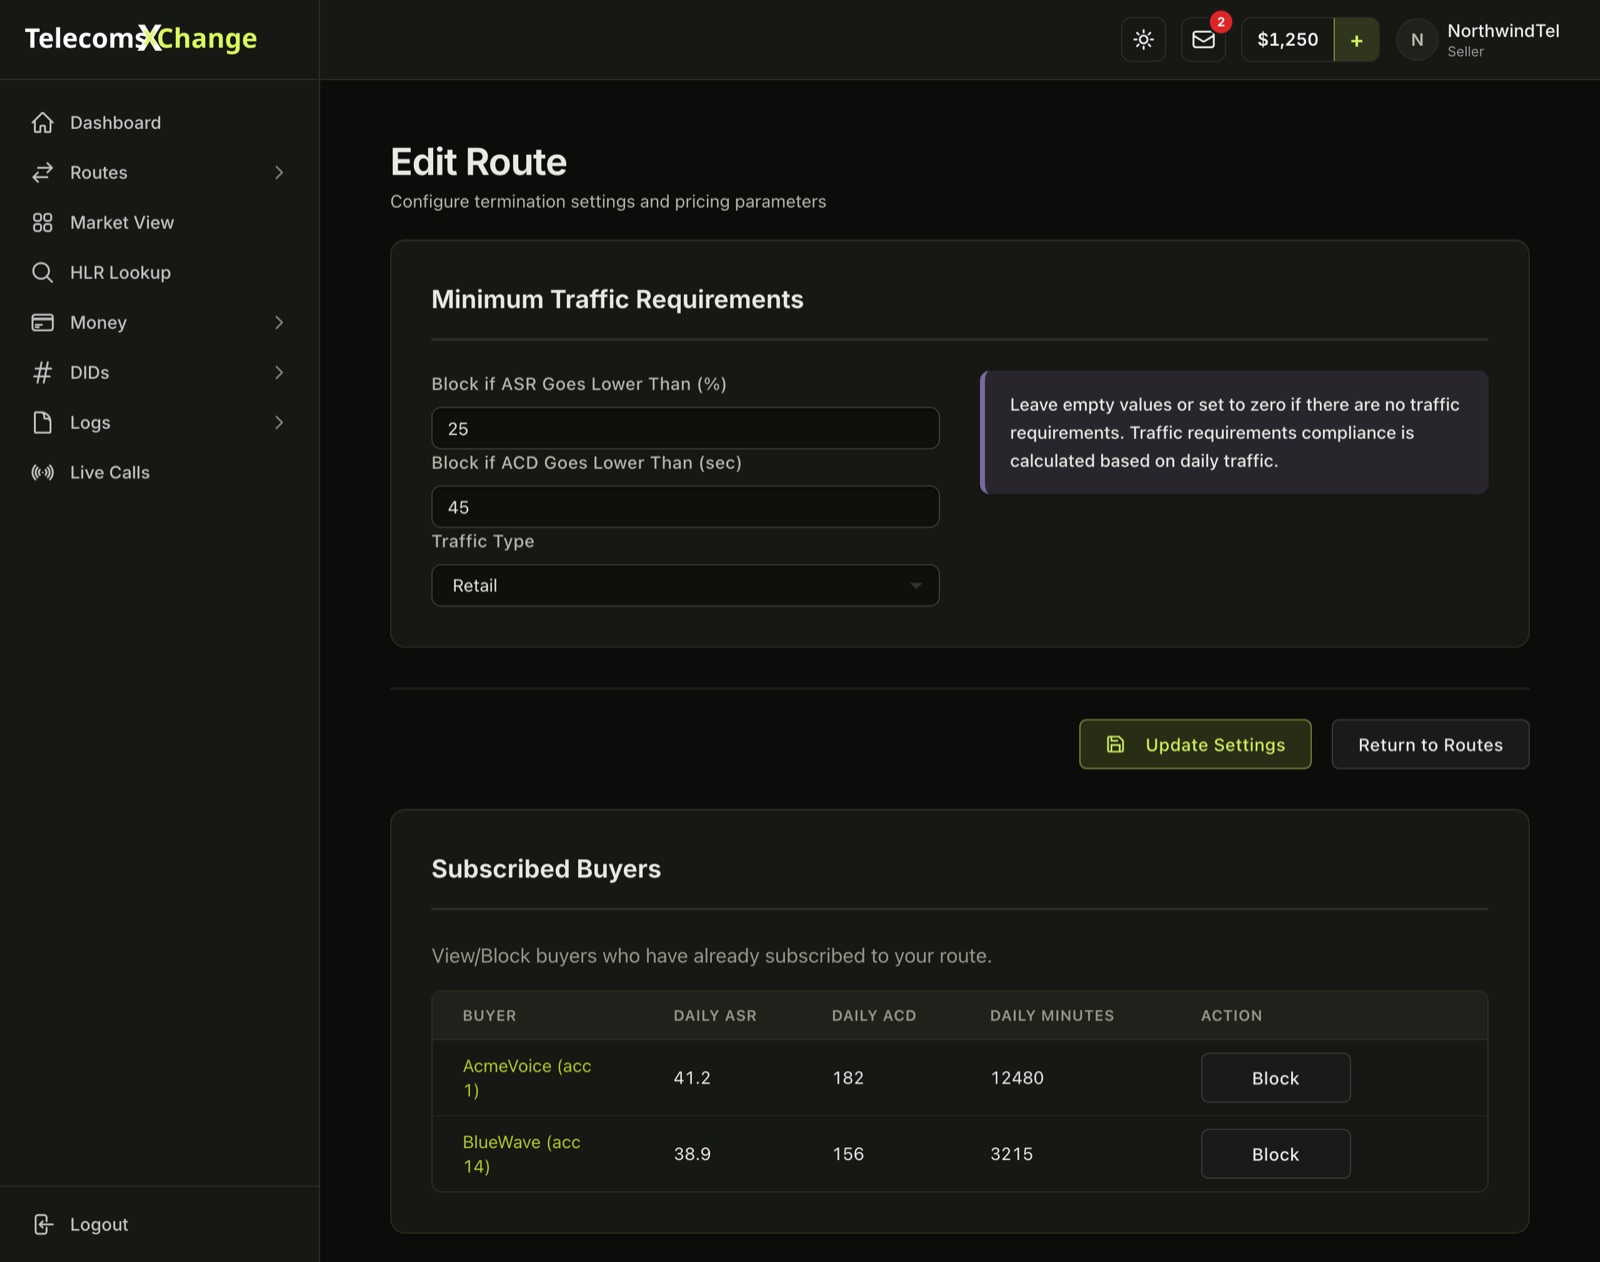Click the BUYER column header
The image size is (1600, 1262).
click(x=489, y=1015)
